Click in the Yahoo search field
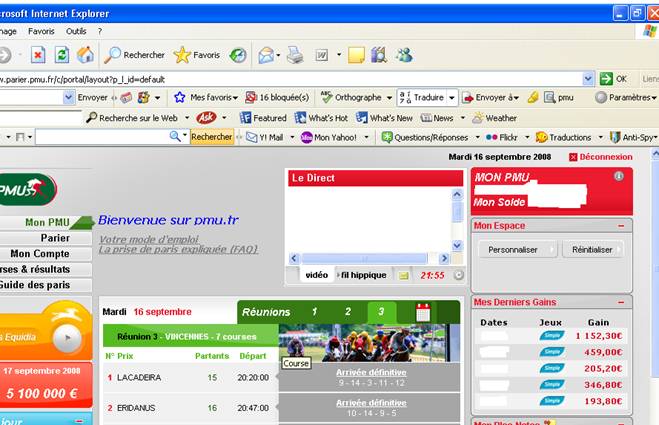Screen dimensions: 659x425 [x=102, y=137]
